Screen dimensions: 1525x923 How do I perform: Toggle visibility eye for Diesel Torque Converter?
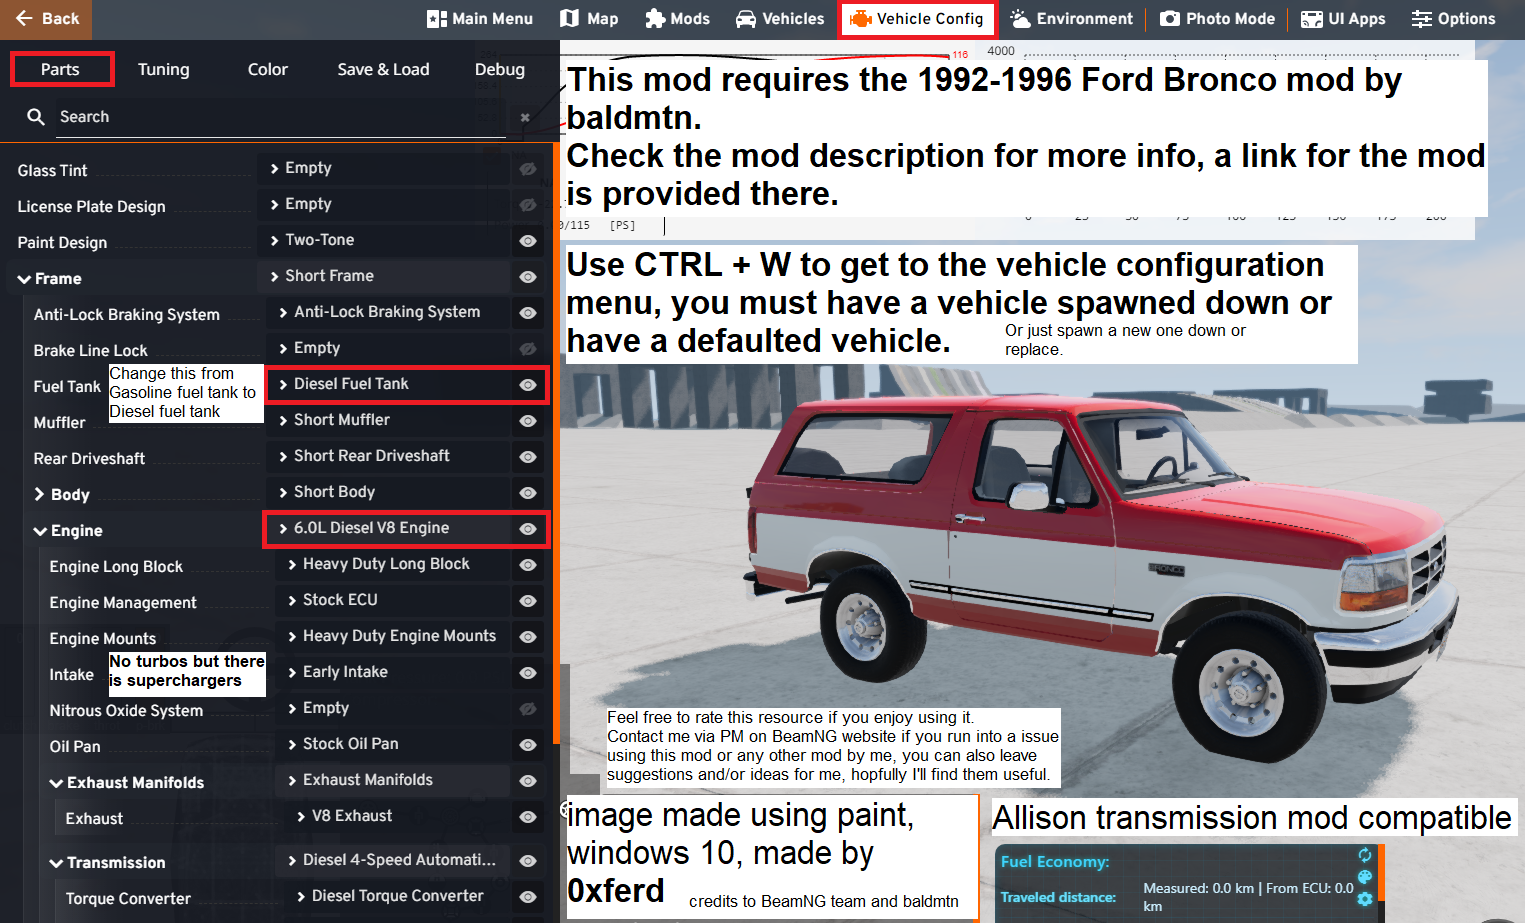click(528, 897)
